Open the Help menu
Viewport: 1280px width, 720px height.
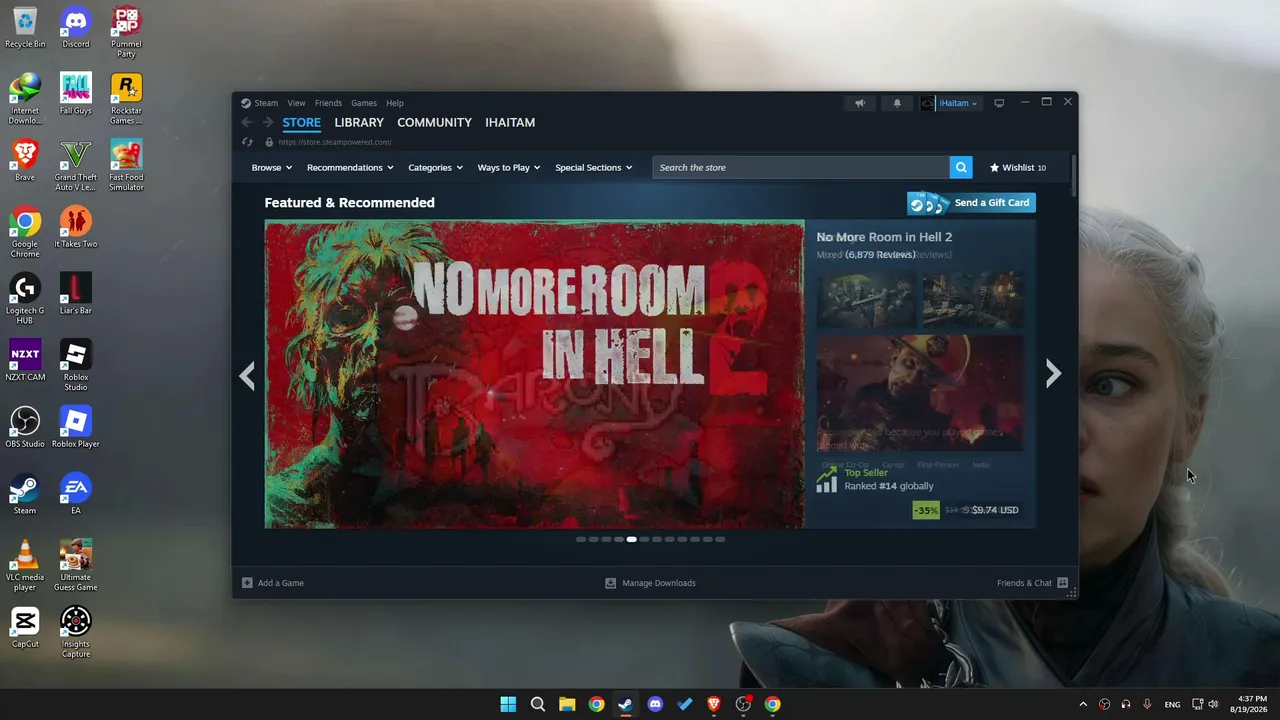tap(395, 103)
